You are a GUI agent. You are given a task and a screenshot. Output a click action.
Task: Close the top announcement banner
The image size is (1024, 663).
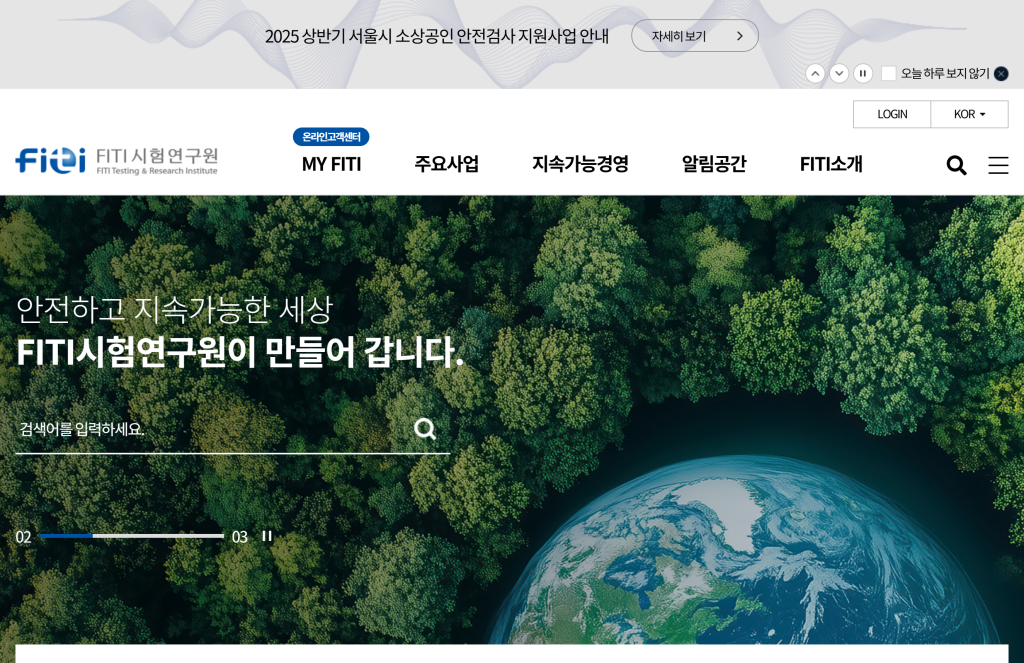point(1000,74)
